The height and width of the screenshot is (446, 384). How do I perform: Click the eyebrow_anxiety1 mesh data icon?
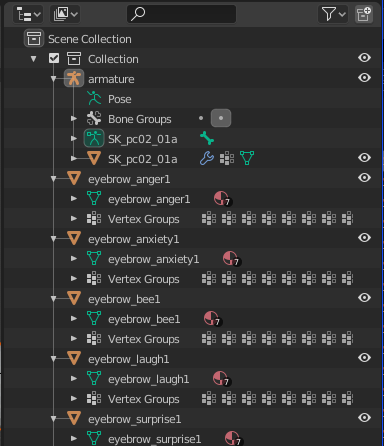[94, 258]
